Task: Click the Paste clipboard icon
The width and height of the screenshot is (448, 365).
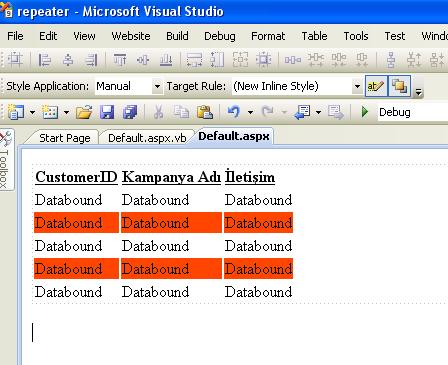Action: [x=205, y=112]
